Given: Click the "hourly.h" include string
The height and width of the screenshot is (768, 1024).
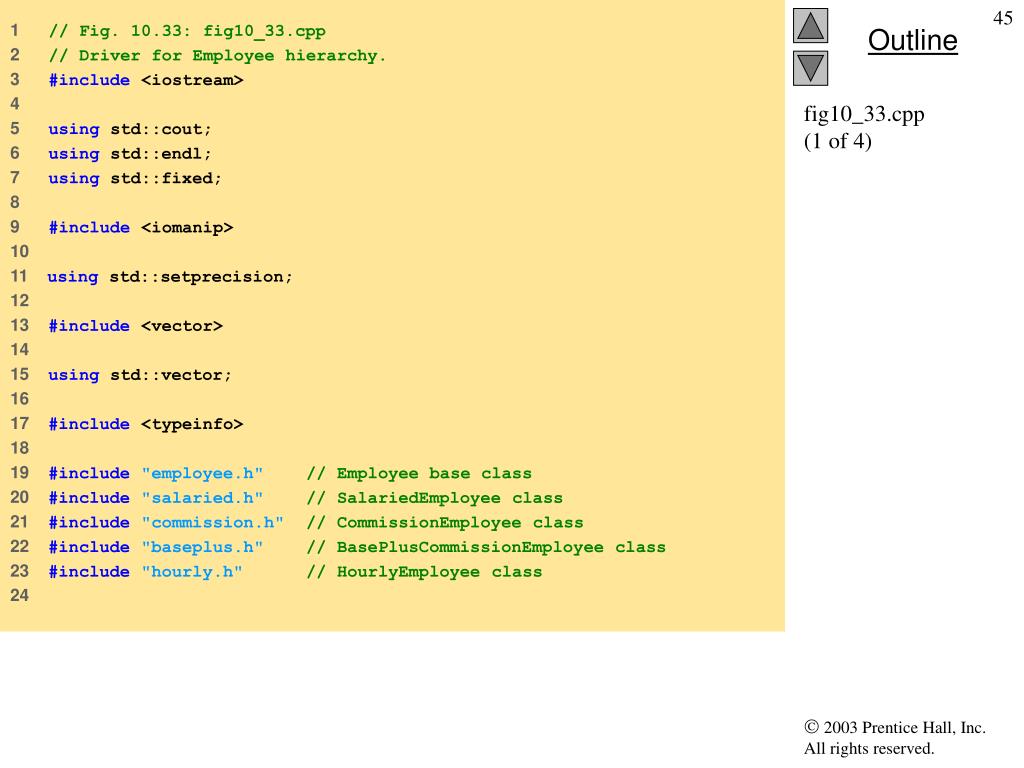Looking at the screenshot, I should pyautogui.click(x=192, y=571).
